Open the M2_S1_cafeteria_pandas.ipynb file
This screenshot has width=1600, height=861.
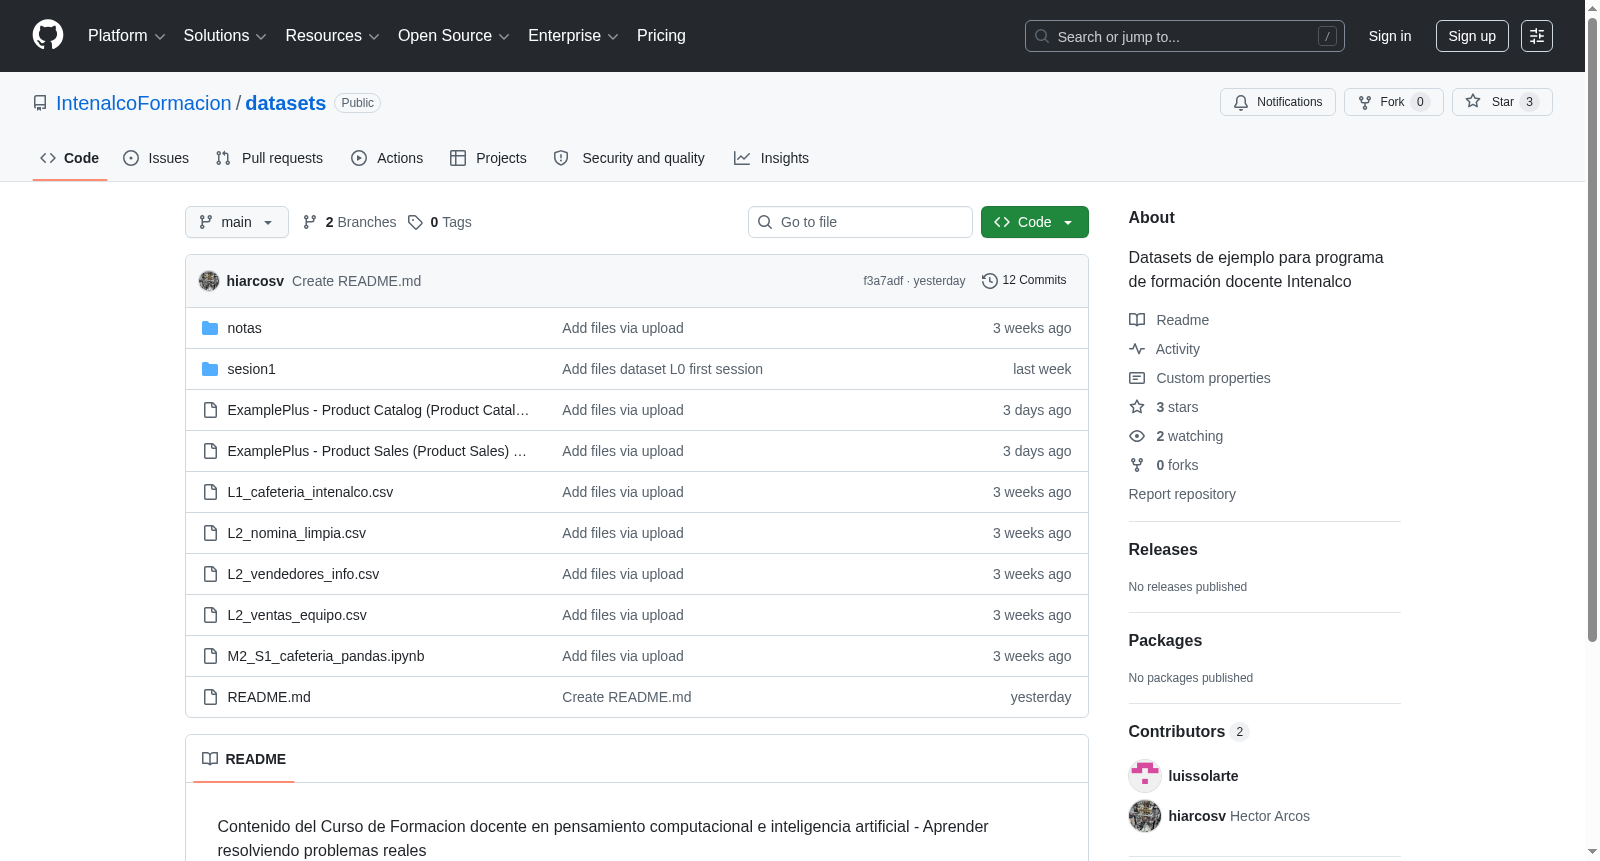click(326, 656)
